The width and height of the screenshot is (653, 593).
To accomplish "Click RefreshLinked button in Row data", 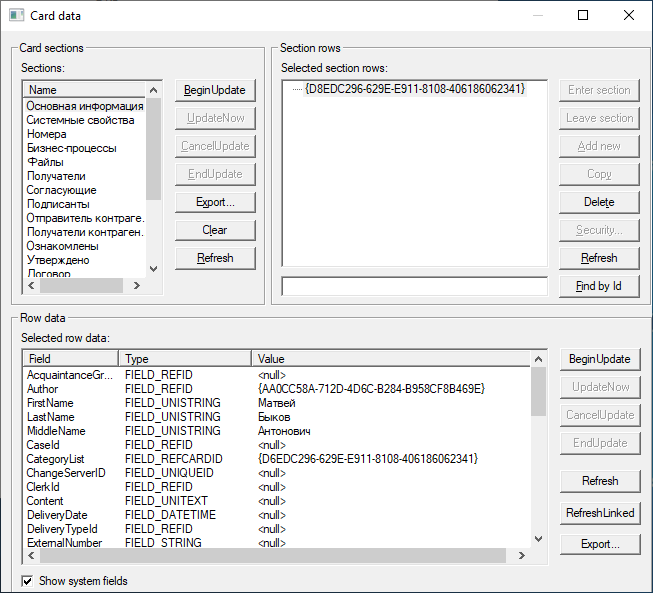I will pos(599,513).
